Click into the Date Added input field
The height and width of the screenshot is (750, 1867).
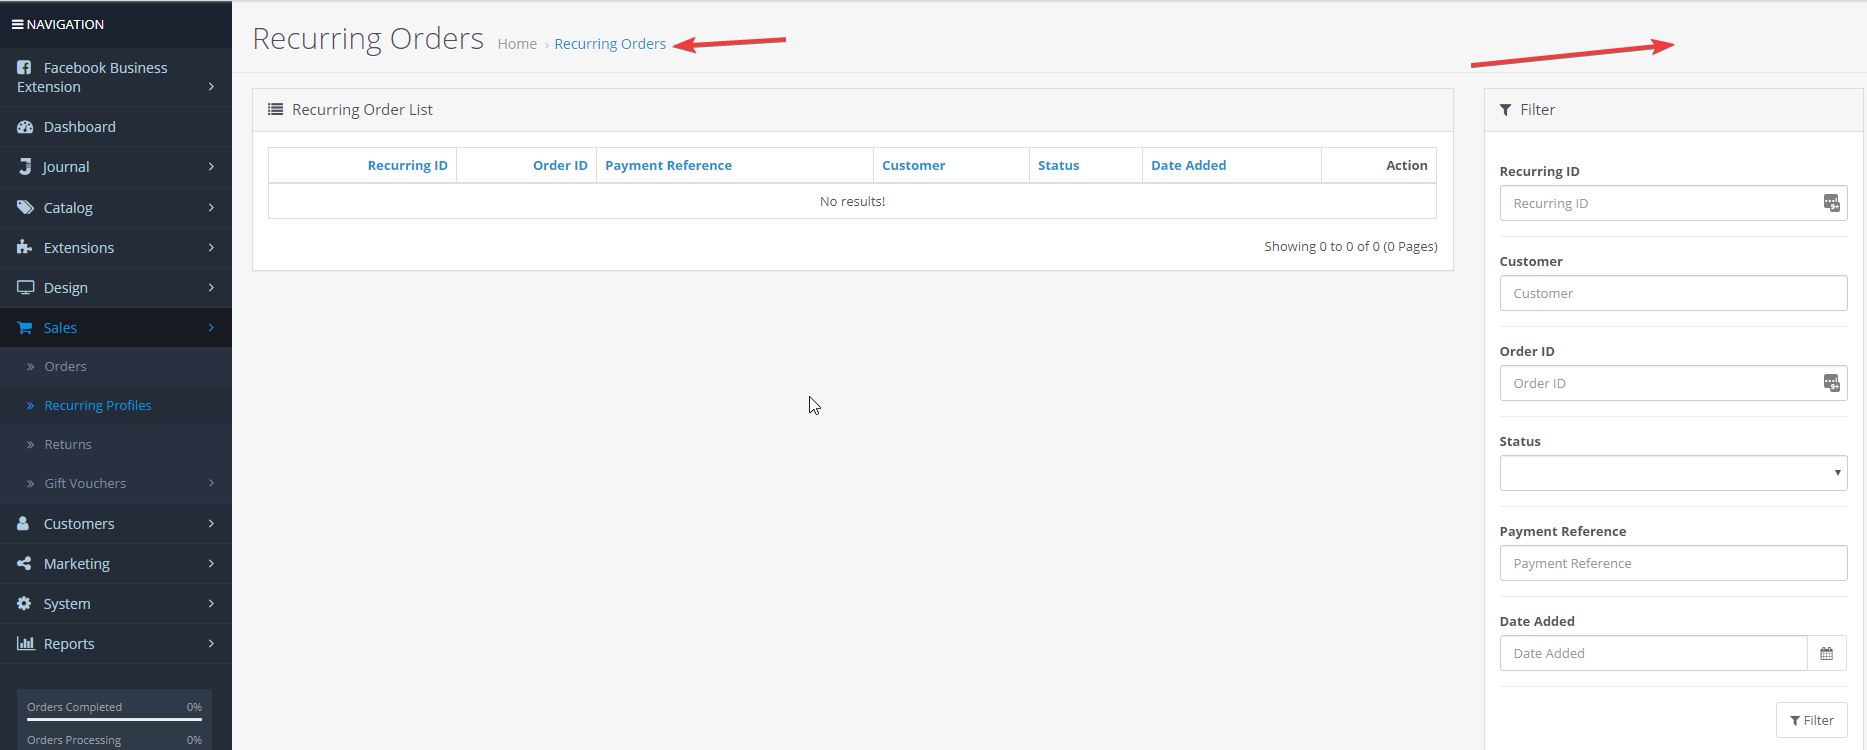pos(1654,653)
